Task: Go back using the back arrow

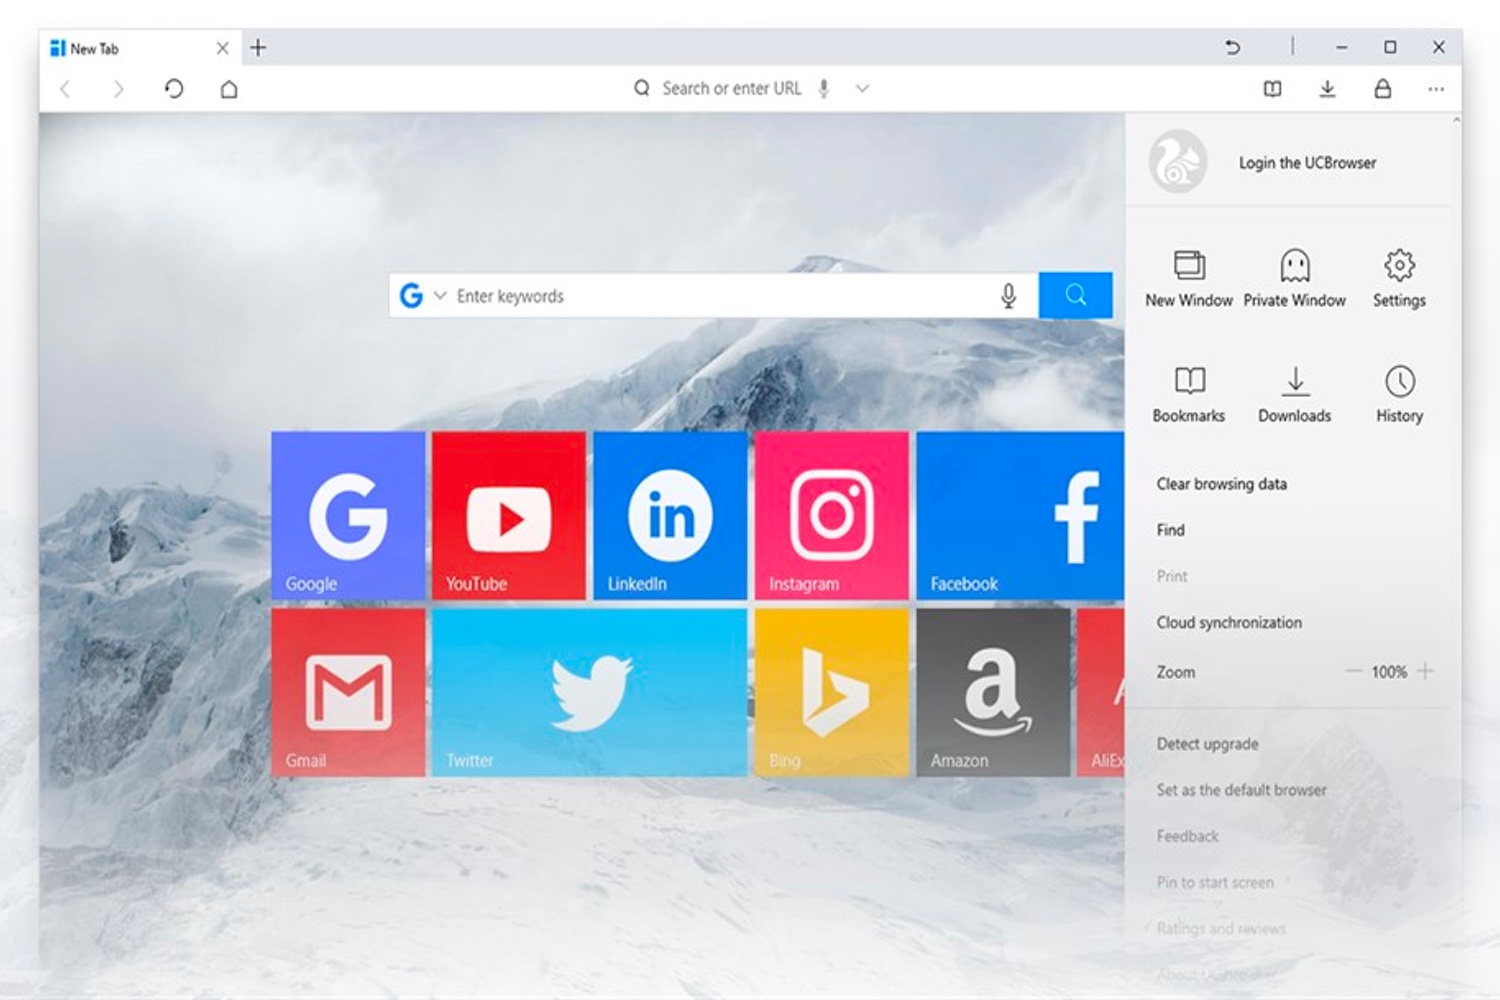Action: [x=65, y=89]
